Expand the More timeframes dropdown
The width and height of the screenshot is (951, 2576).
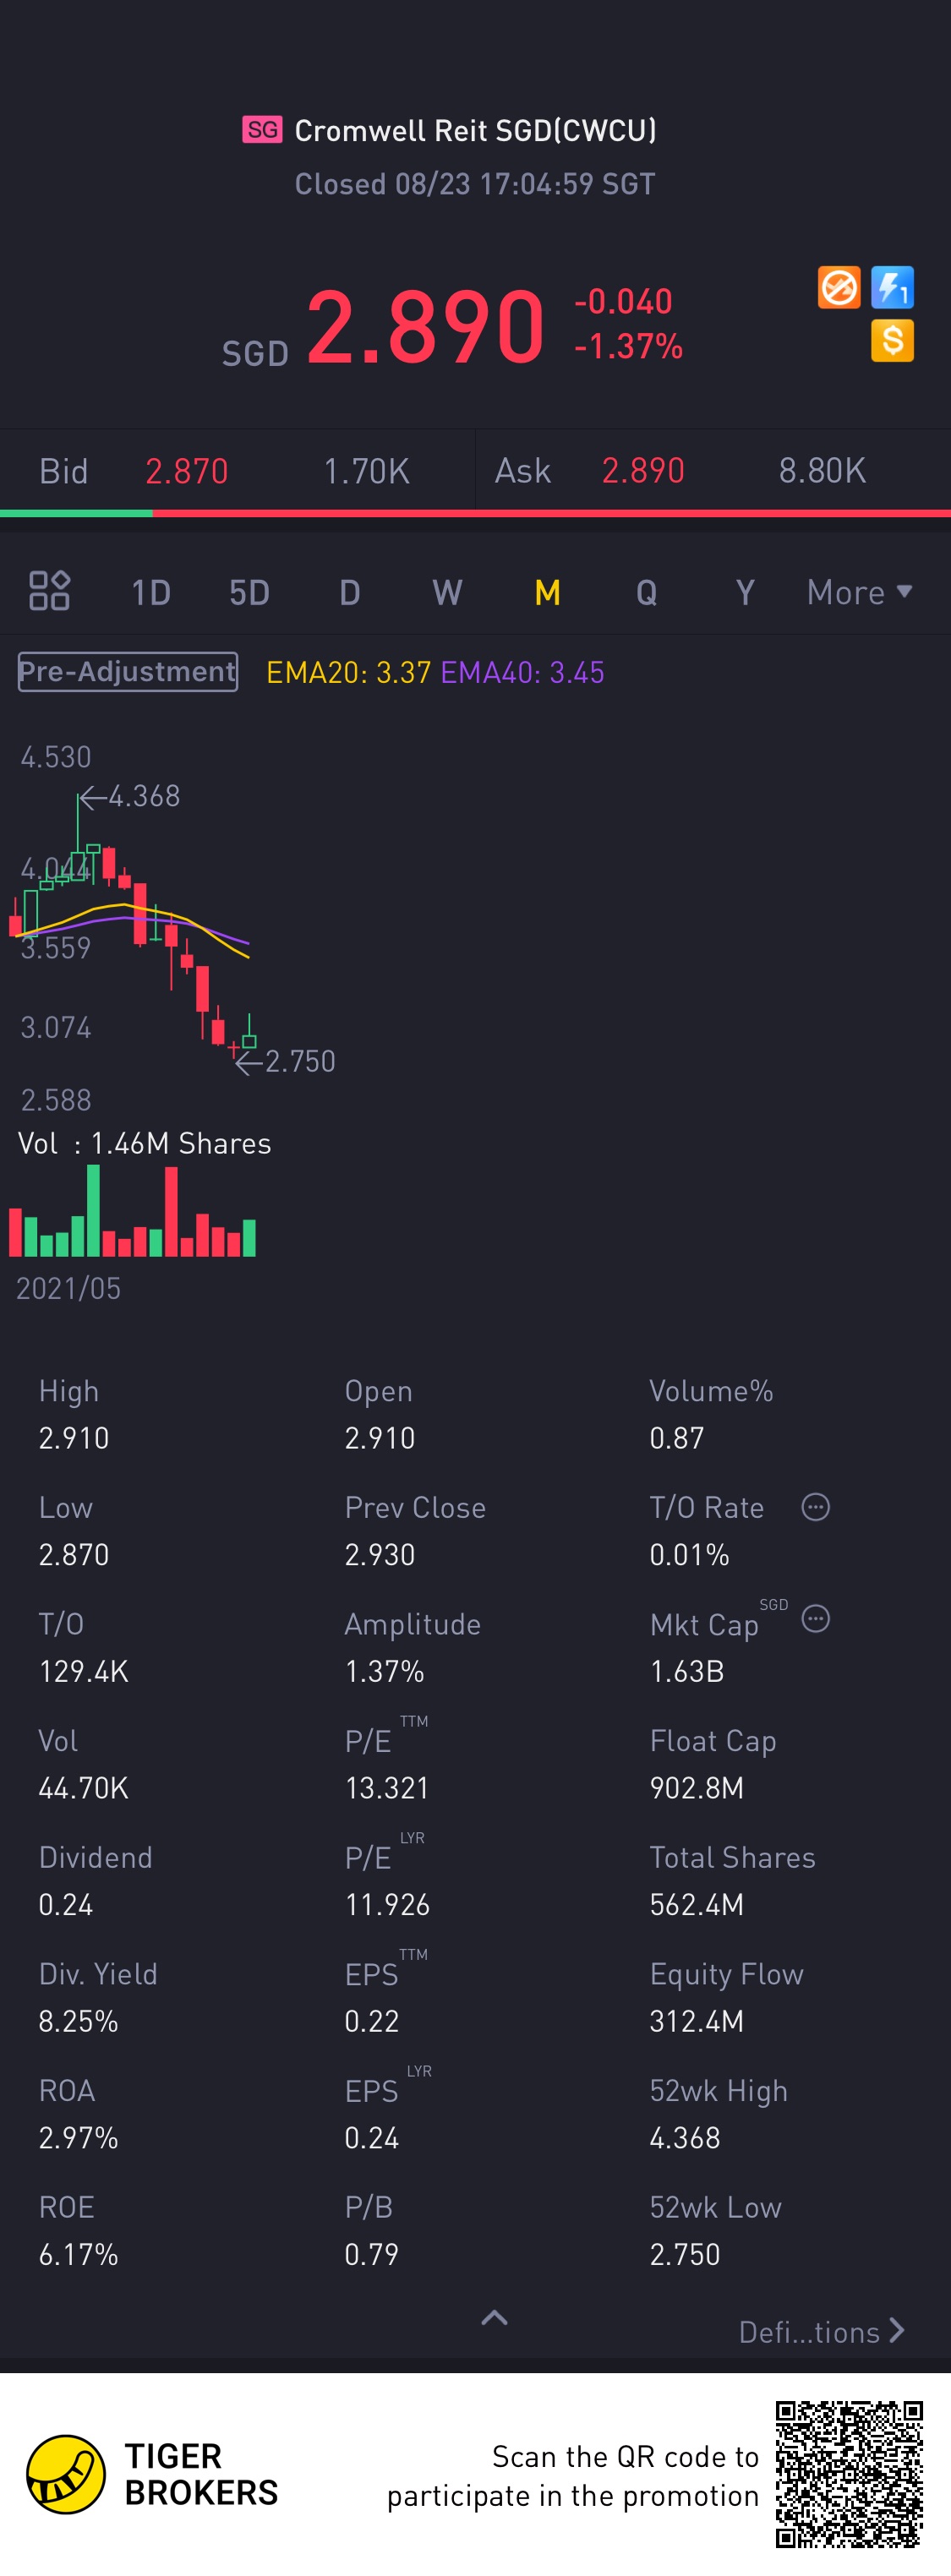pos(859,593)
